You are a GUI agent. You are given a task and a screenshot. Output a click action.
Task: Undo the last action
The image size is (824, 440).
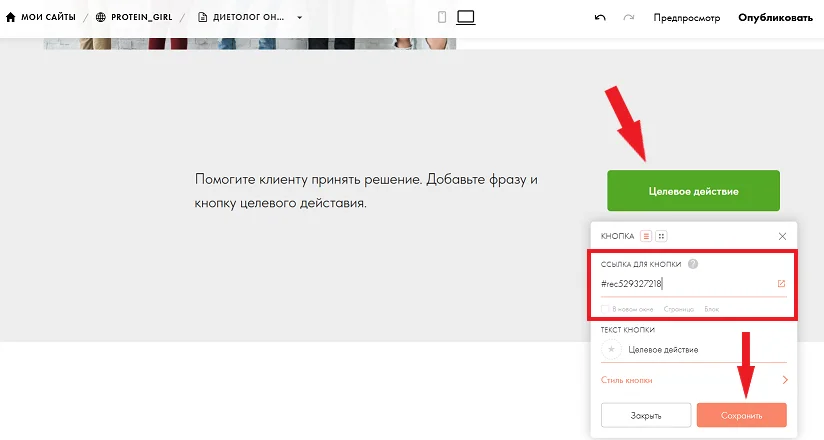[x=600, y=17]
